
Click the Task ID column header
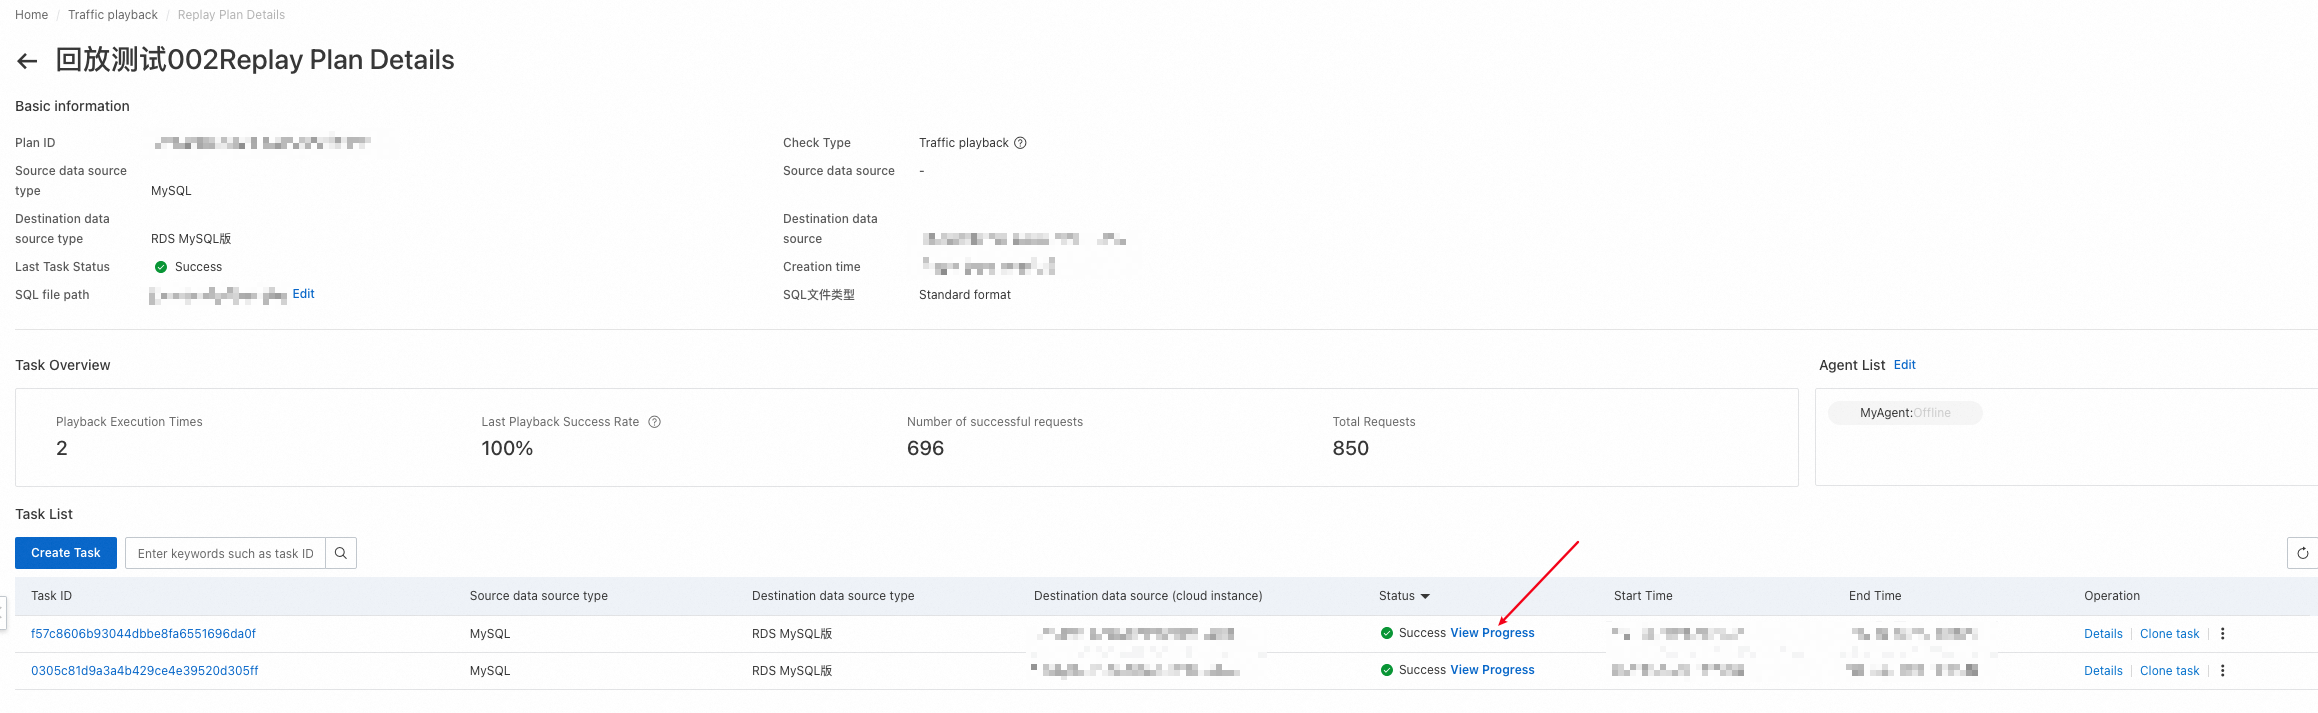point(51,596)
